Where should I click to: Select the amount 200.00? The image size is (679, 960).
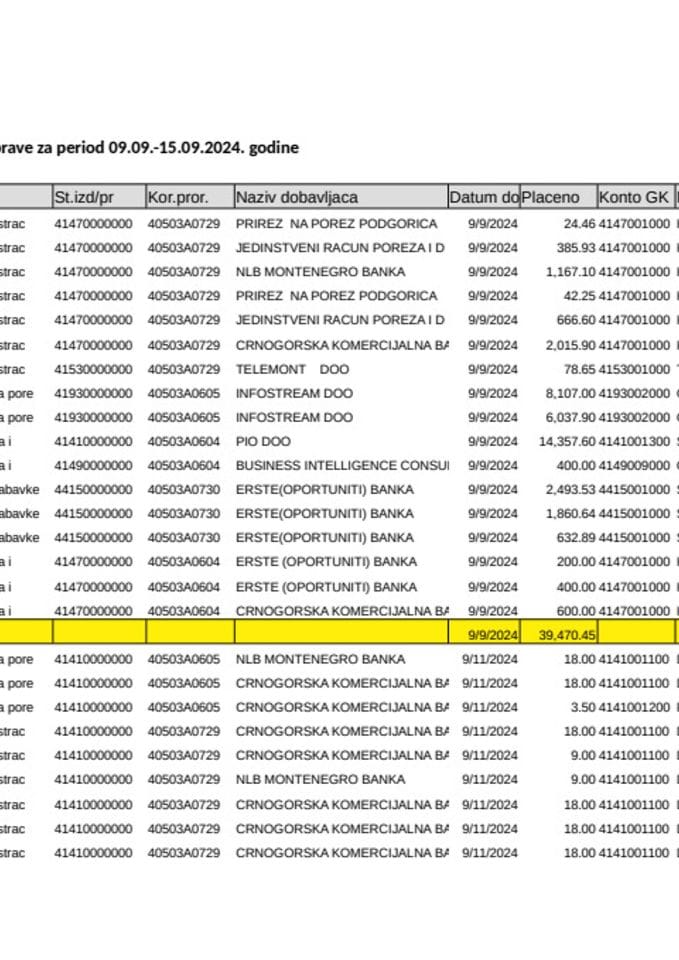pyautogui.click(x=576, y=561)
